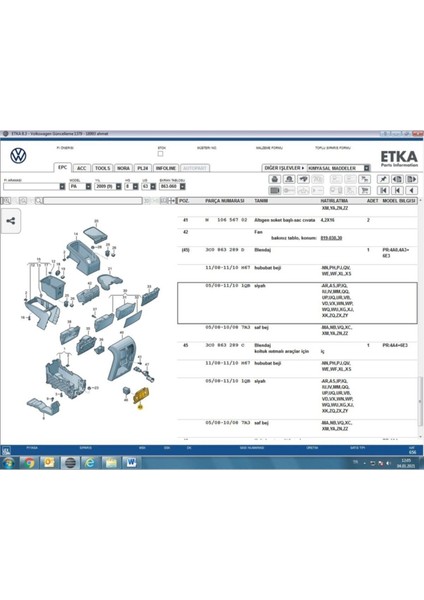Click the ETKA app icon in the taskbar
This screenshot has width=424, height=600.
(x=70, y=463)
